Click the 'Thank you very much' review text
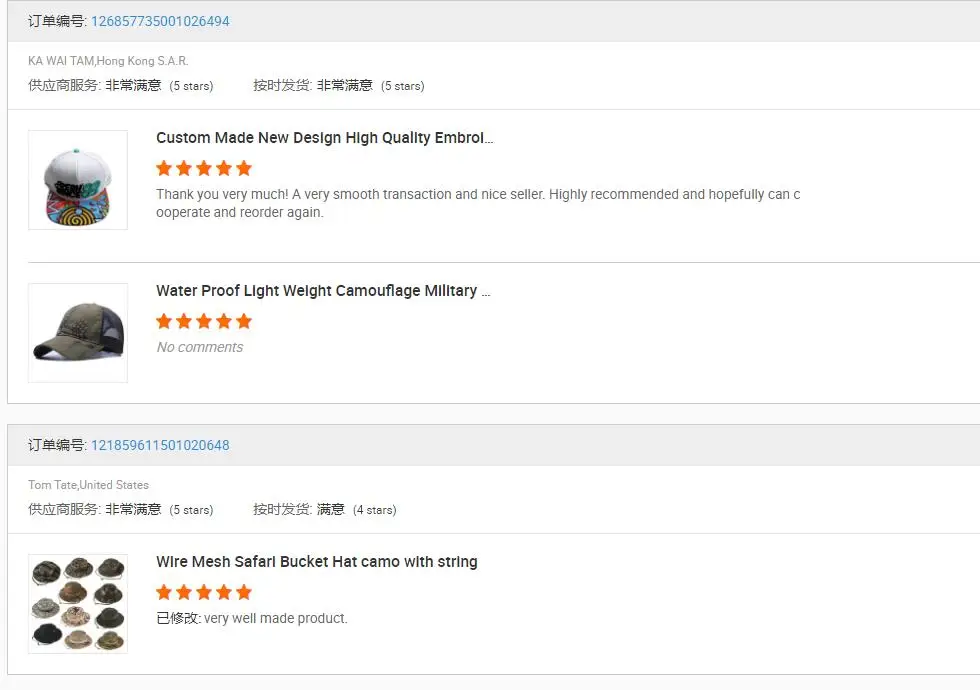The width and height of the screenshot is (980, 690). coord(478,203)
